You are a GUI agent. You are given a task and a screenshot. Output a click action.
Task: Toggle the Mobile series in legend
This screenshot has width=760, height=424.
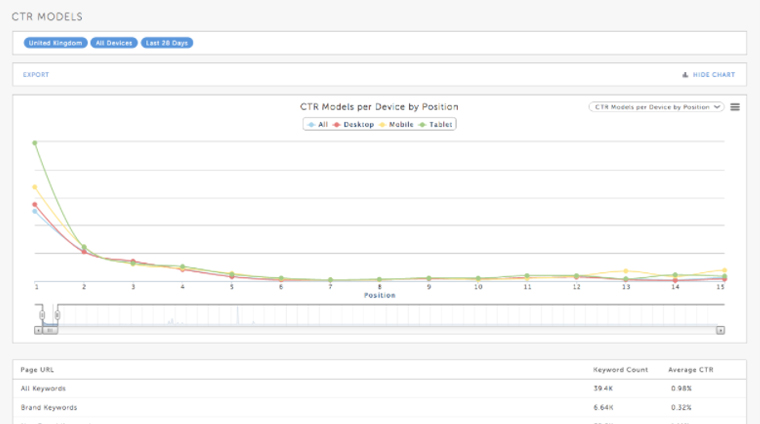397,124
